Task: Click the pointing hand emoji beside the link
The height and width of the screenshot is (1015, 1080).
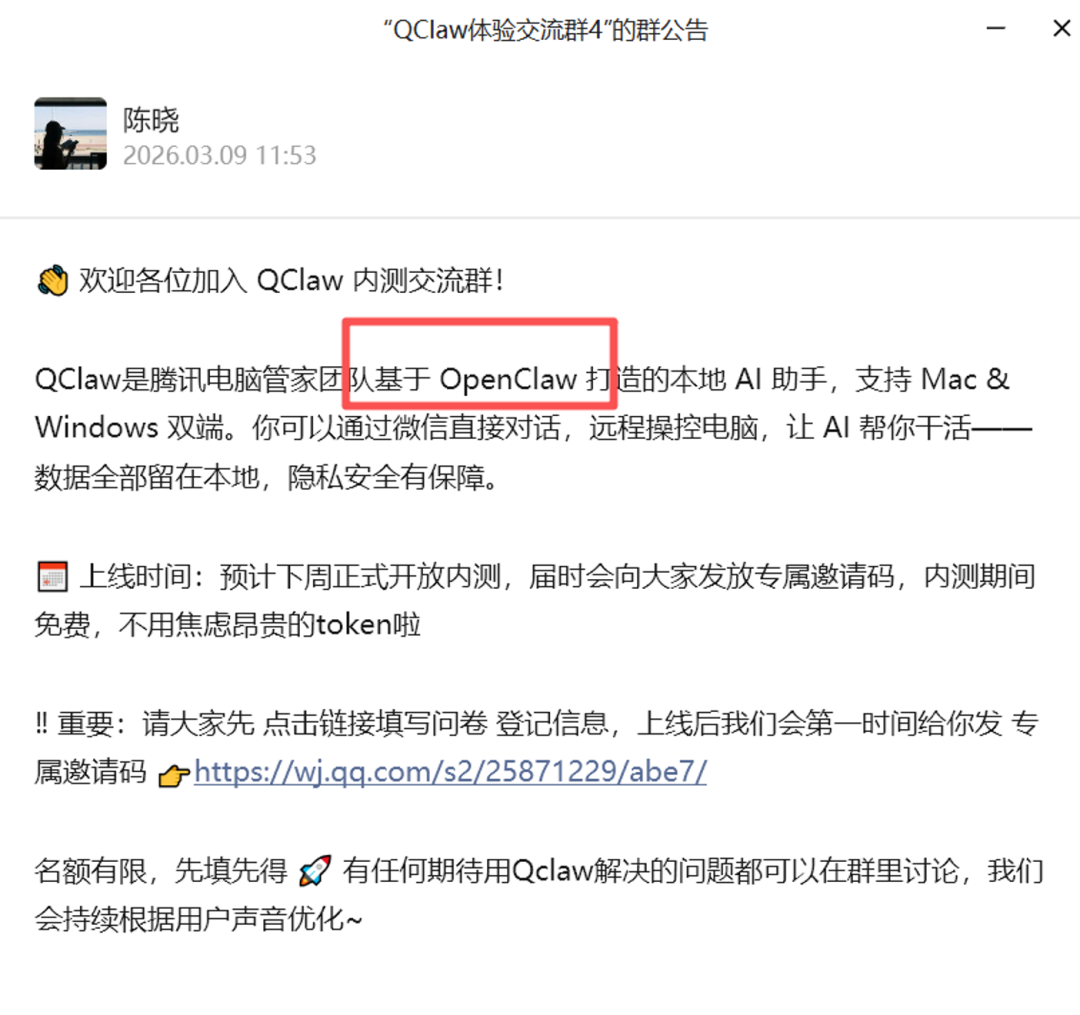Action: click(174, 775)
